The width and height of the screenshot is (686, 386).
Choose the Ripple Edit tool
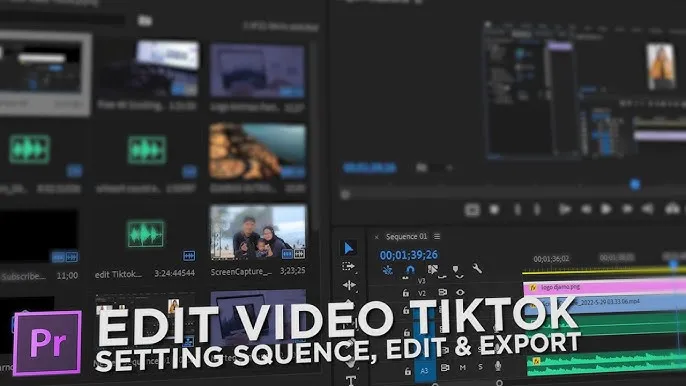[x=349, y=285]
